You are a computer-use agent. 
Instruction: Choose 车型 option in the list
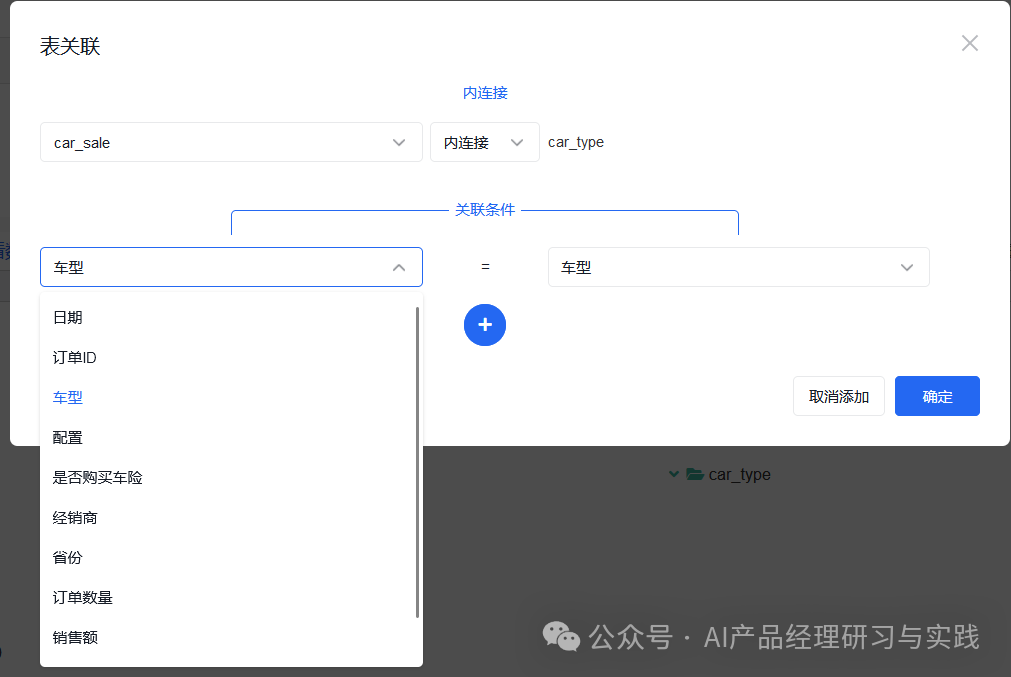pos(68,398)
